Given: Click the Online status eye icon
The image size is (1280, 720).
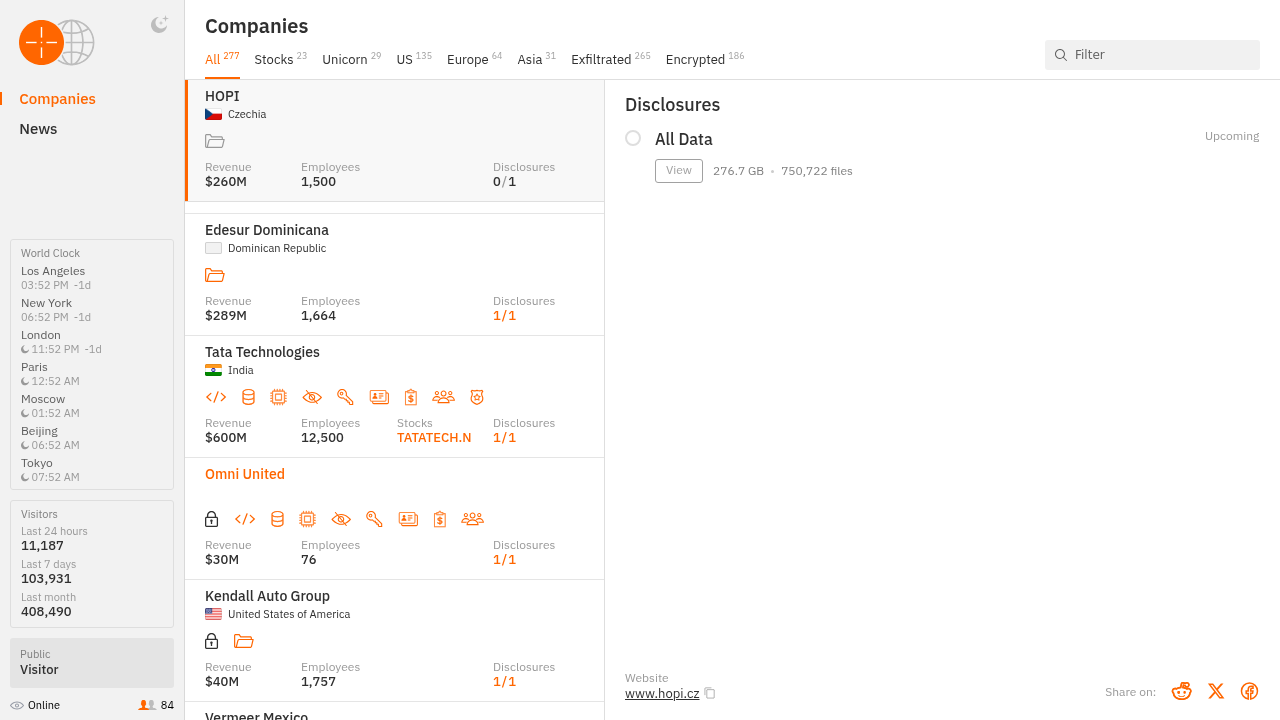Looking at the screenshot, I should [17, 705].
